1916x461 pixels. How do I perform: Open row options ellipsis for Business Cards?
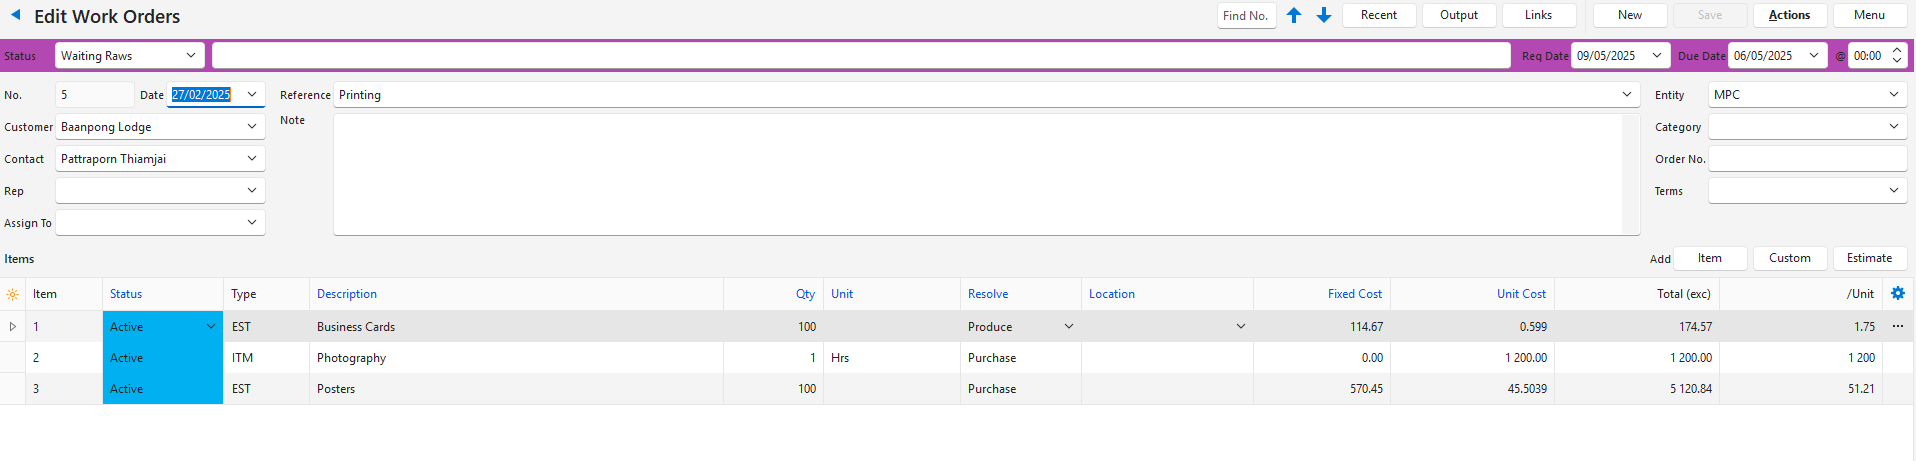point(1897,326)
